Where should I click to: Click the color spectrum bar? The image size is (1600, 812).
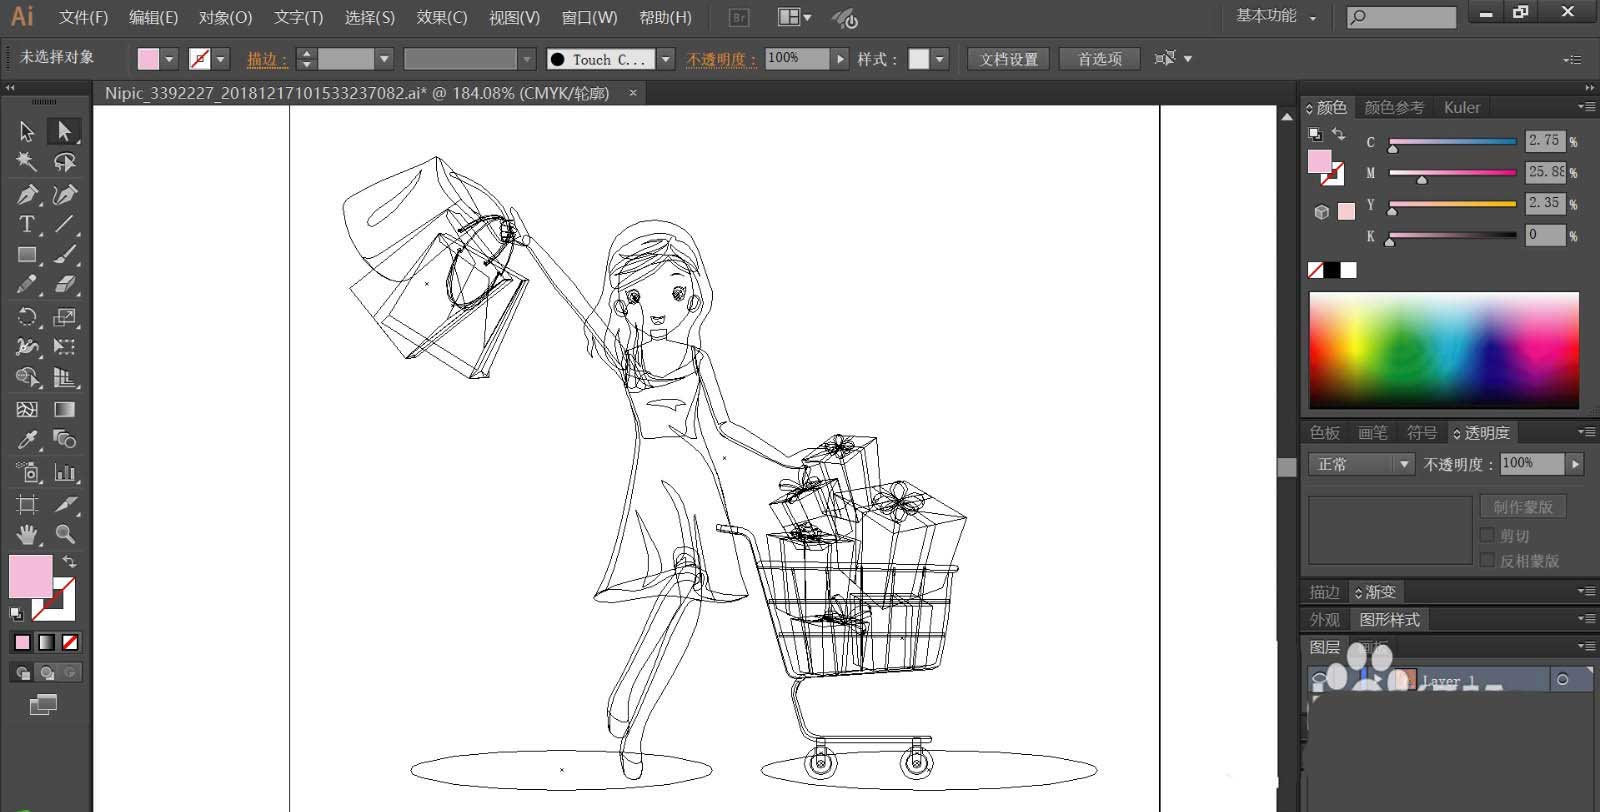[1444, 350]
